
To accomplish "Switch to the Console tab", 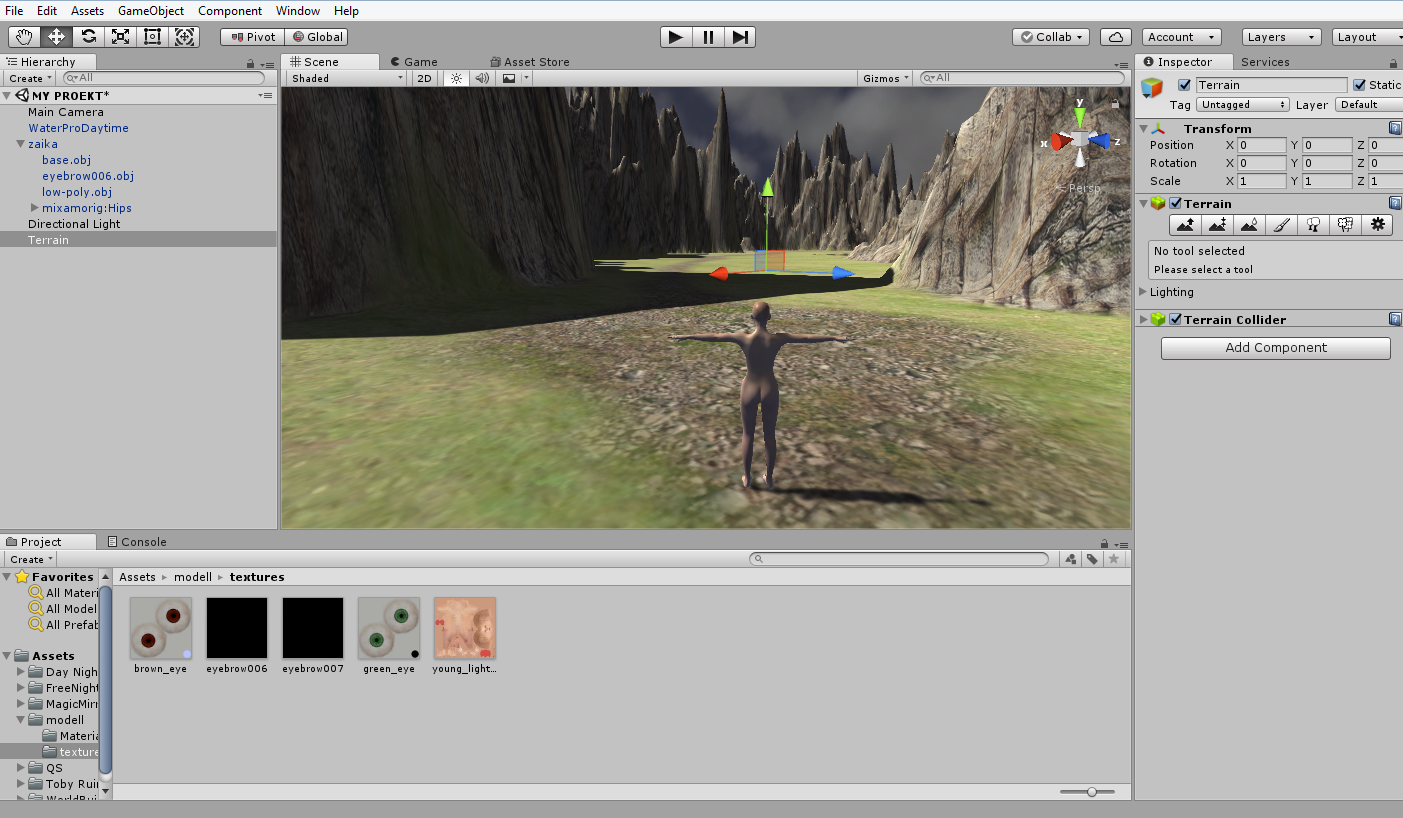I will 137,542.
